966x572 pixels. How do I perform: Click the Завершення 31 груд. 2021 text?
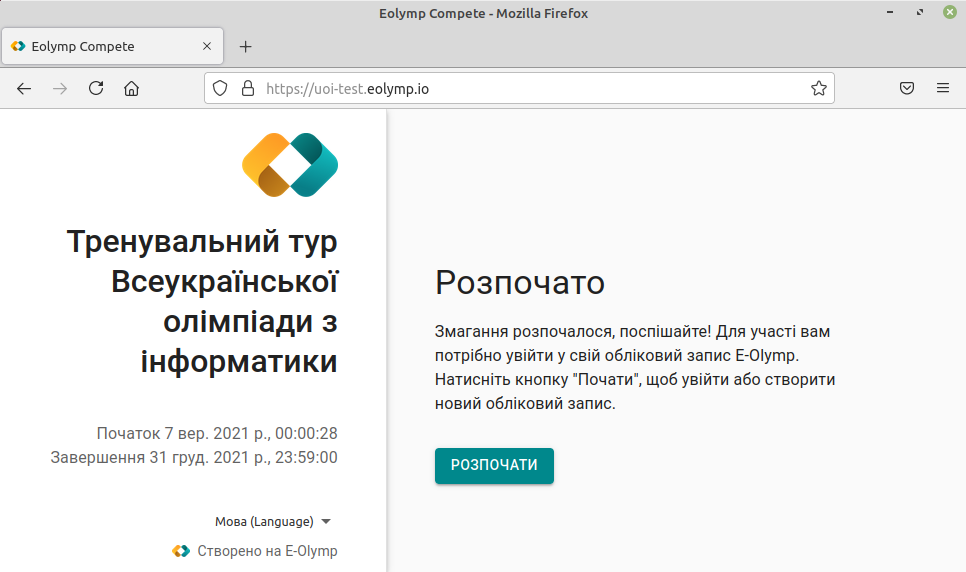(x=194, y=457)
